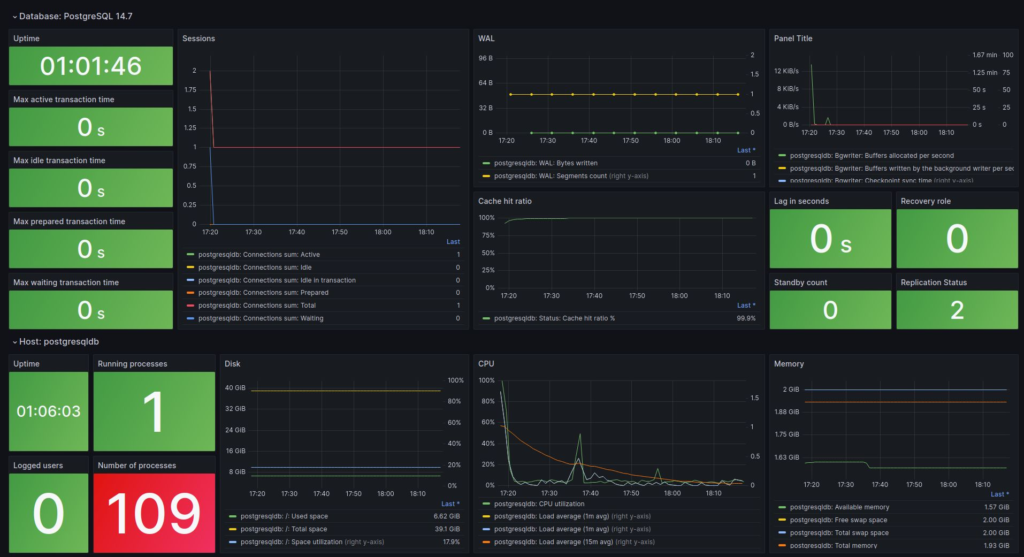1024x557 pixels.
Task: Sort Sessions legend by Last column header
Action: tap(453, 241)
